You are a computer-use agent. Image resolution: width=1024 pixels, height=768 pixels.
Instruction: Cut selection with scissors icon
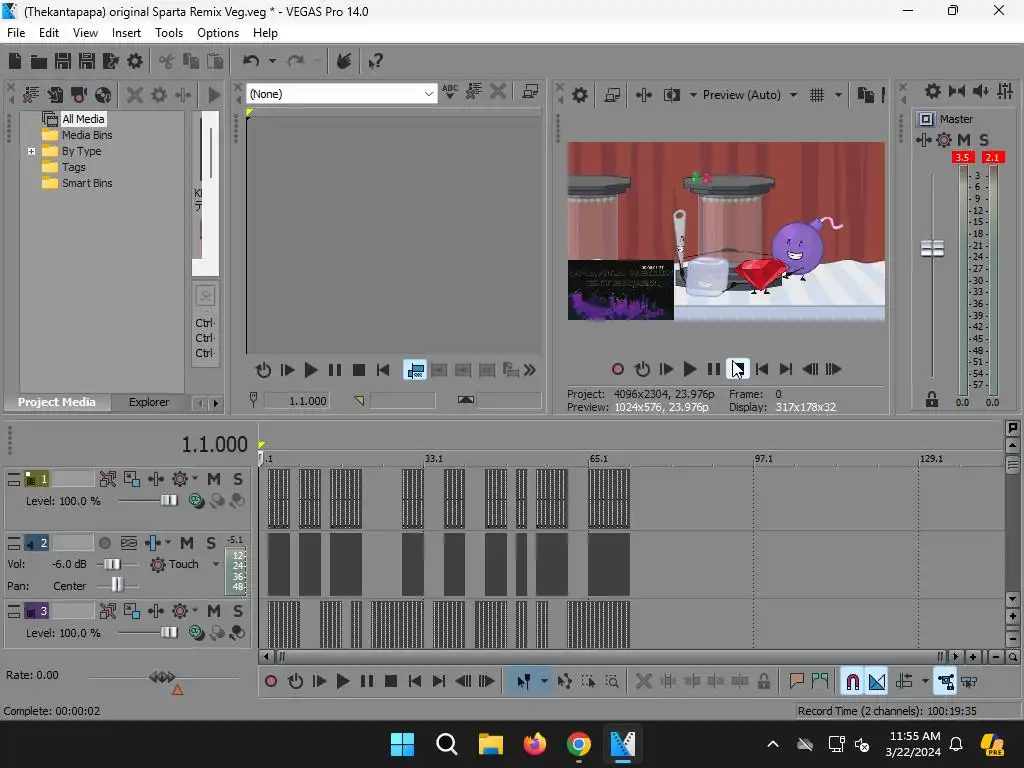coord(167,61)
